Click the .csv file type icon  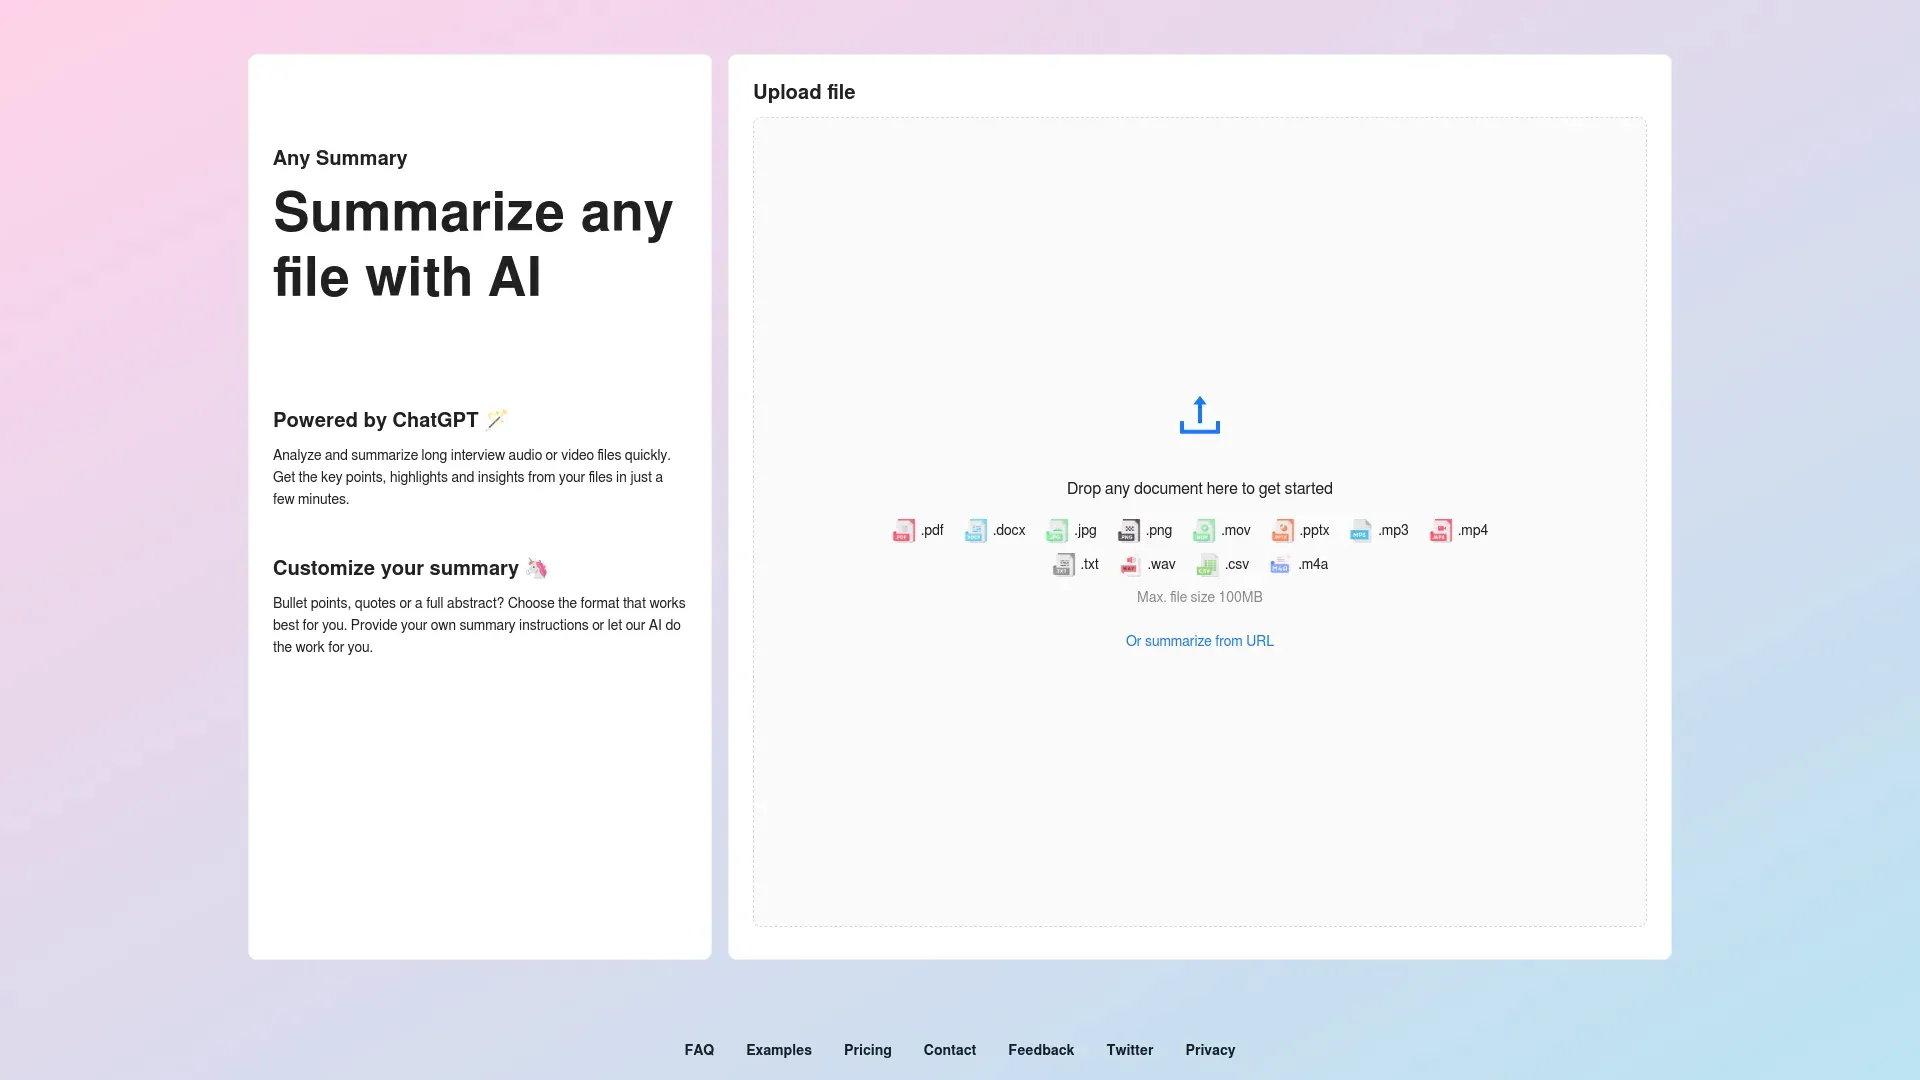(1207, 564)
